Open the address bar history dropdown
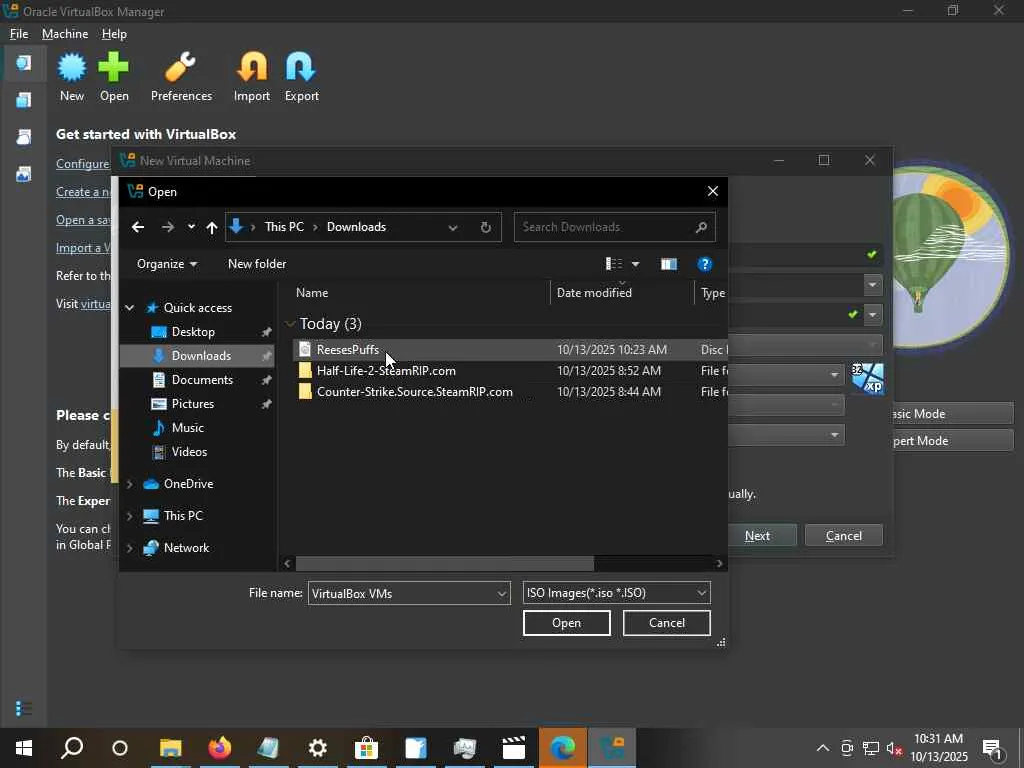The width and height of the screenshot is (1024, 768). point(453,227)
